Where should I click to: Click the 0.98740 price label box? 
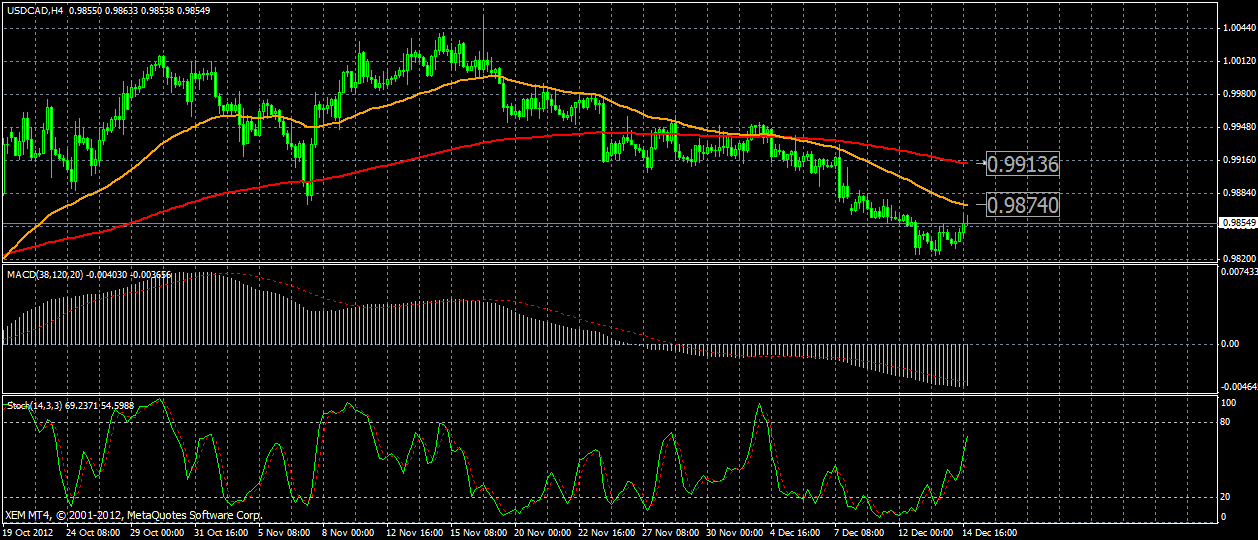pos(1023,205)
